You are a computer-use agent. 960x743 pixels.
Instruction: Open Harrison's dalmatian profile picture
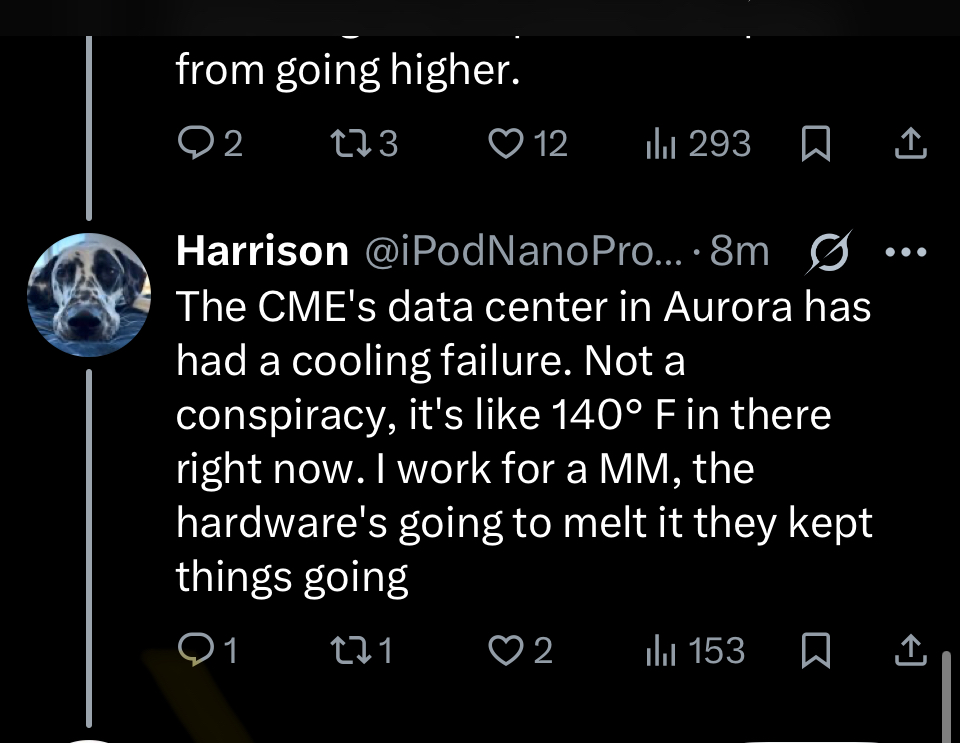(x=89, y=295)
